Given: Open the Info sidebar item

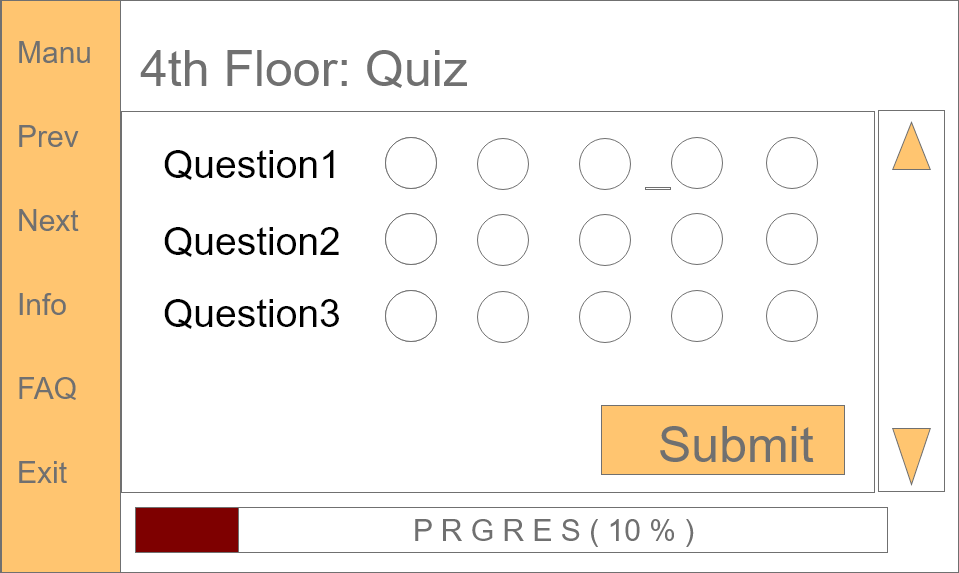Looking at the screenshot, I should pyautogui.click(x=42, y=305).
